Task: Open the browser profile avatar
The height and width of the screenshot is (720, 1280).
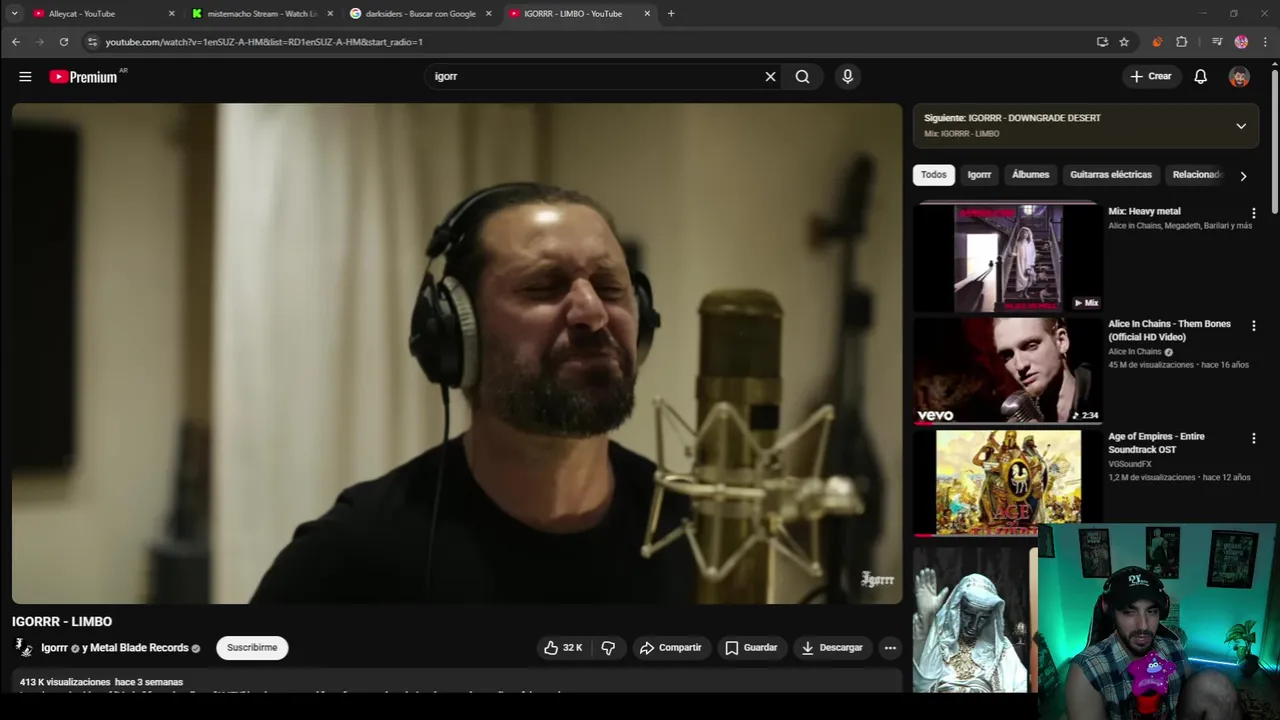Action: tap(1241, 42)
